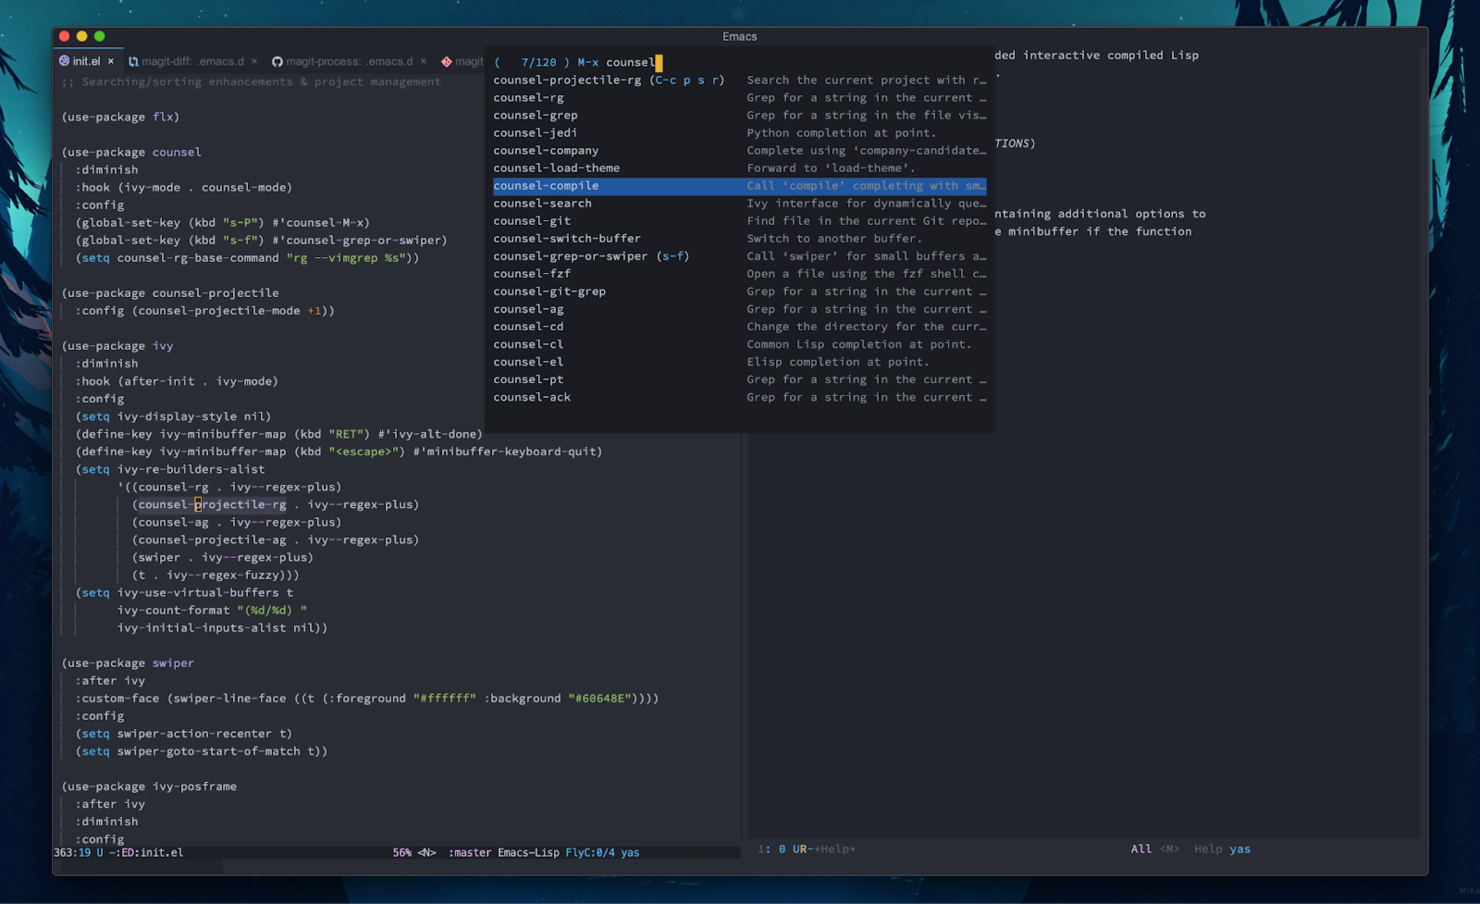Click the git branch icon on magit-diff tab
This screenshot has height=904, width=1480.
[x=135, y=61]
